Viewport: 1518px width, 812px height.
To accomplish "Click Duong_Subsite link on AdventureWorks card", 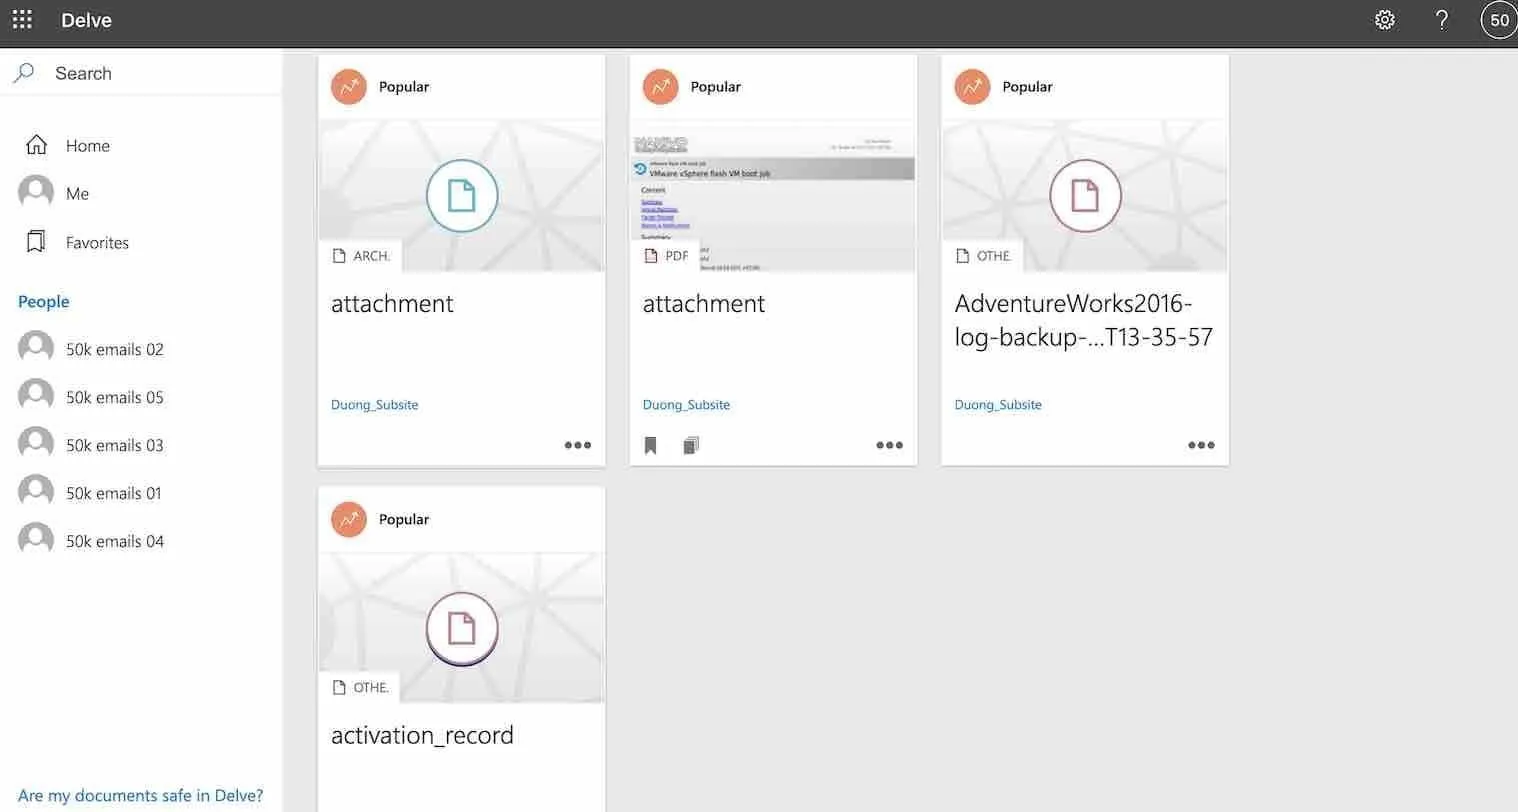I will (998, 405).
